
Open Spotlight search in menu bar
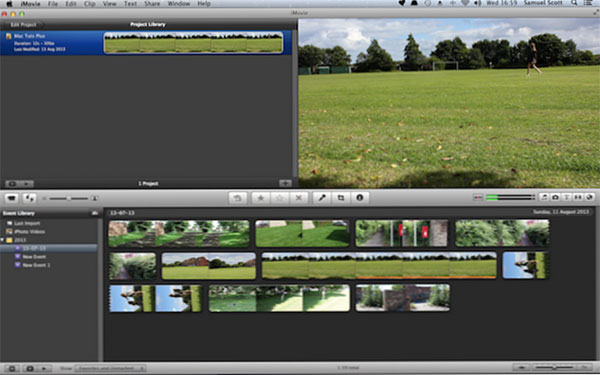(x=574, y=3)
